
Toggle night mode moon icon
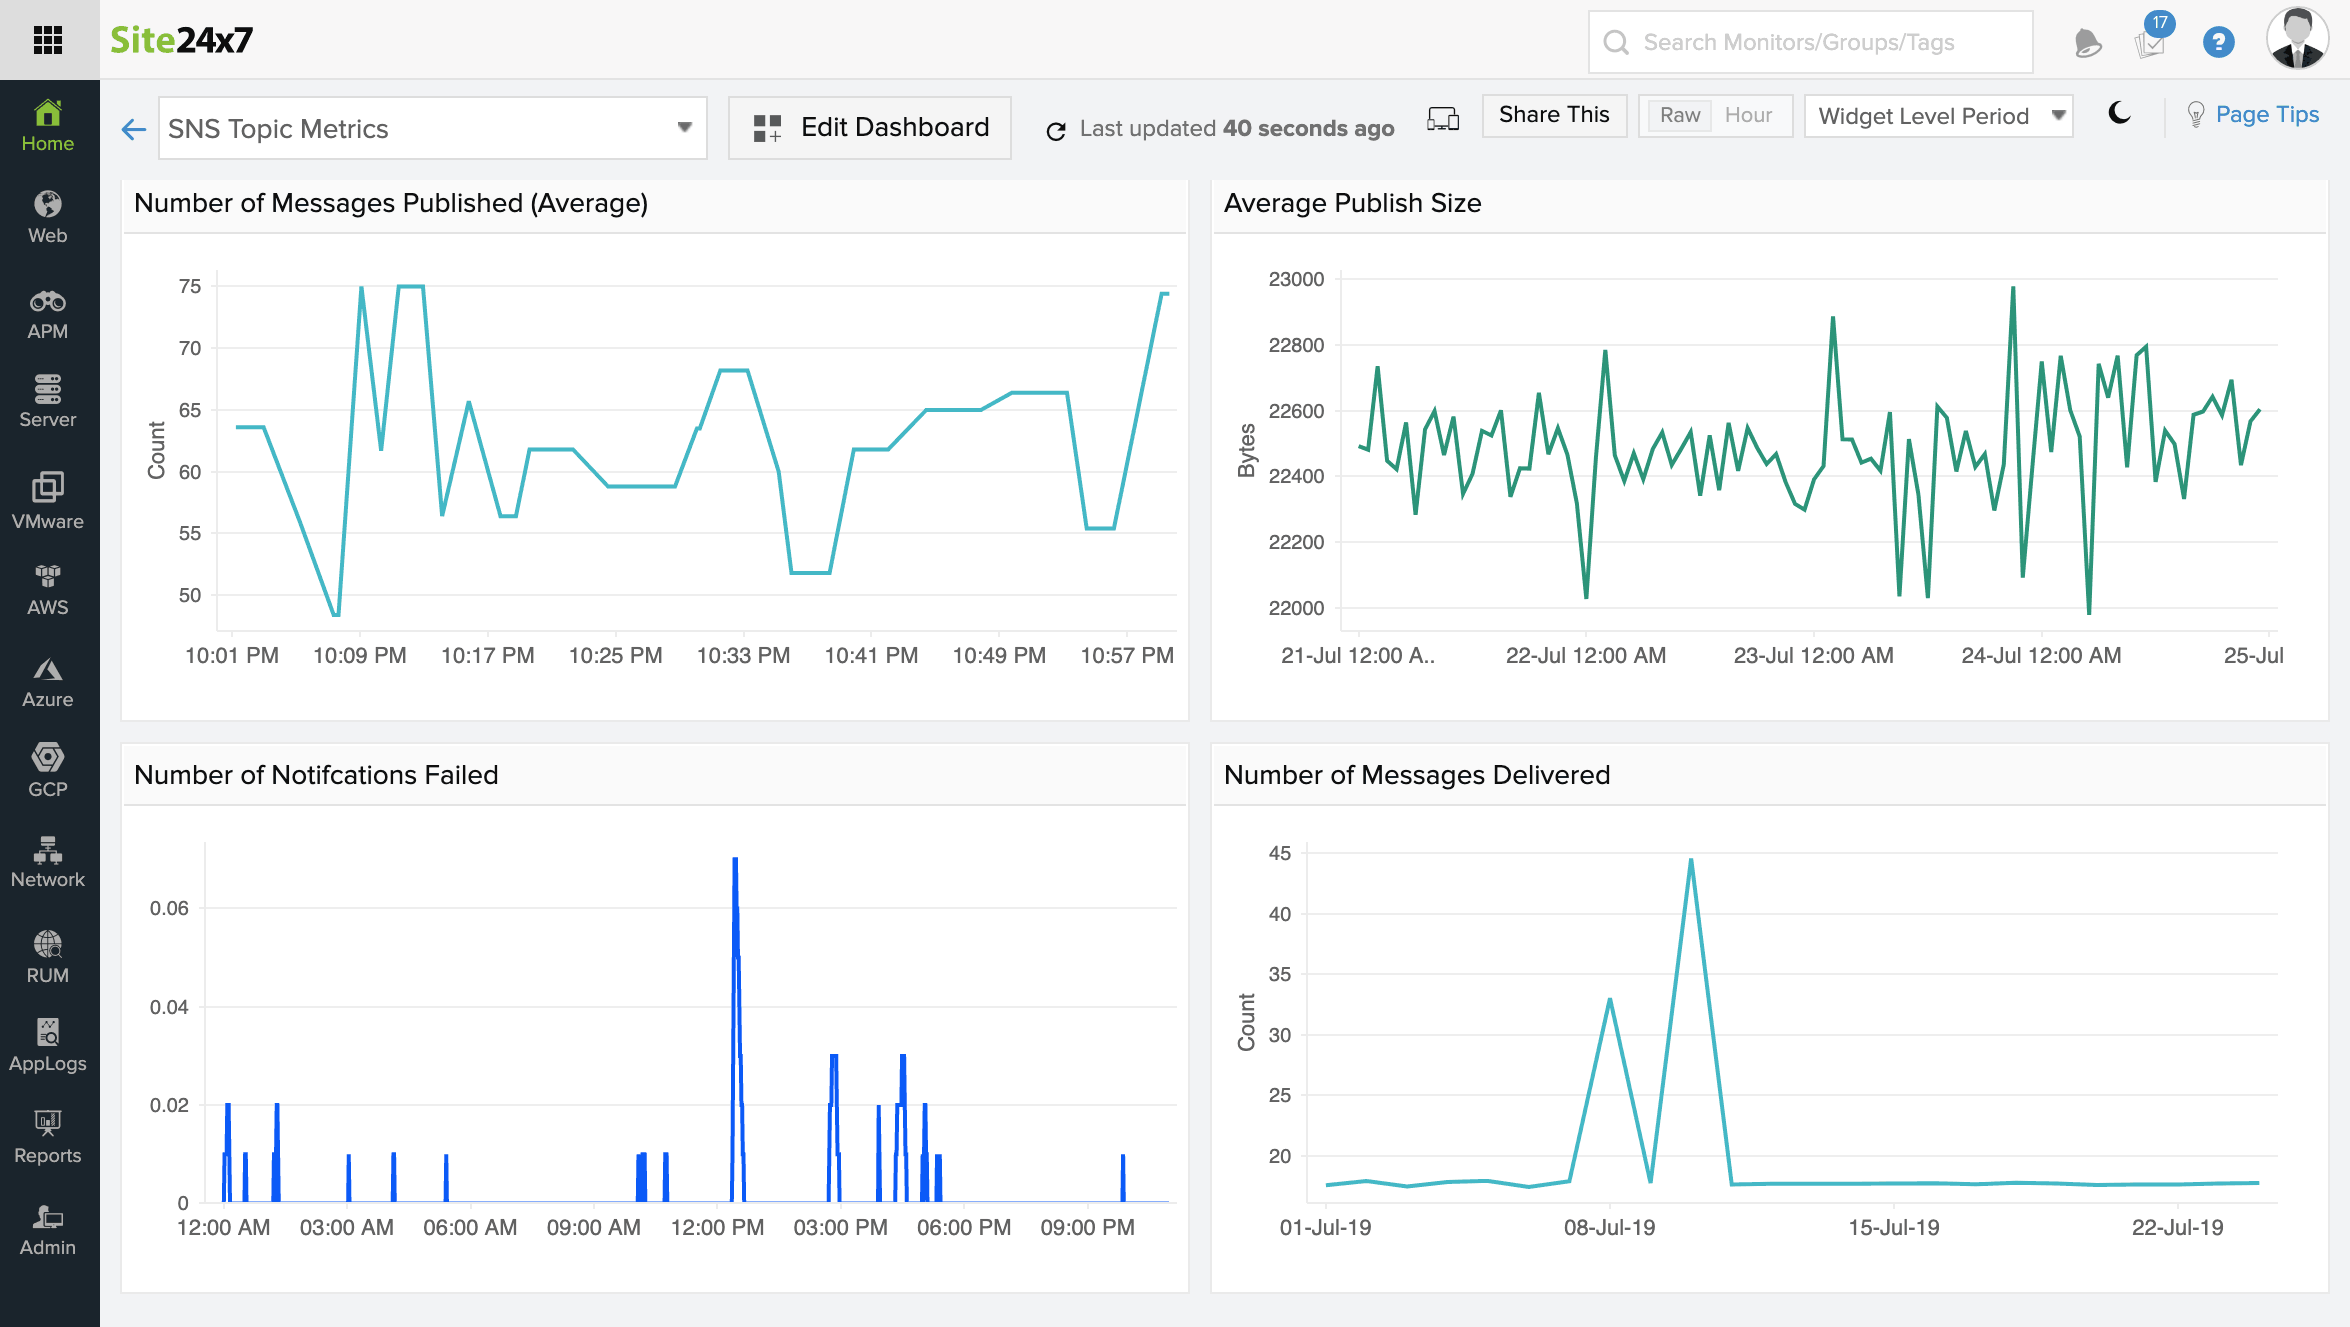(2119, 114)
